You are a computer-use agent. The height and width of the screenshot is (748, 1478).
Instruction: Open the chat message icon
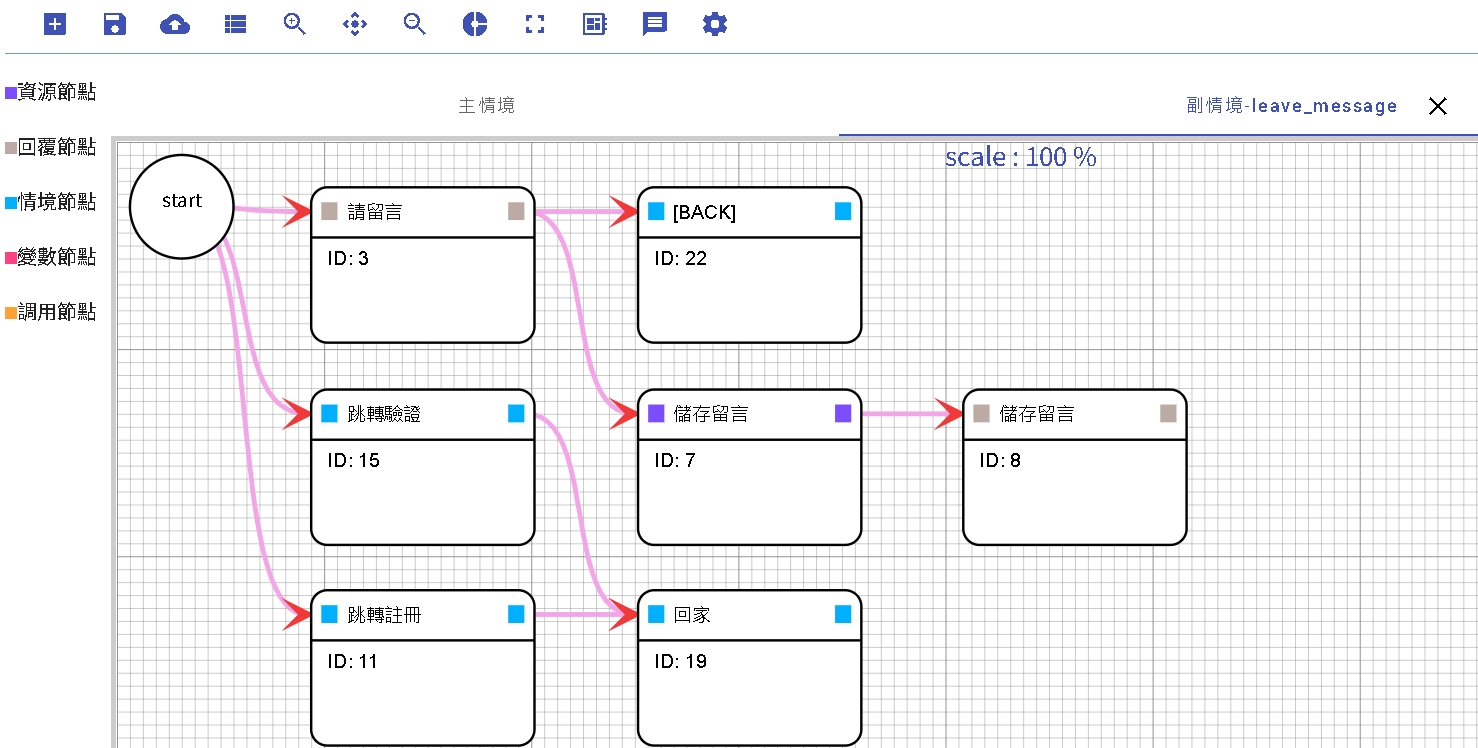[655, 25]
